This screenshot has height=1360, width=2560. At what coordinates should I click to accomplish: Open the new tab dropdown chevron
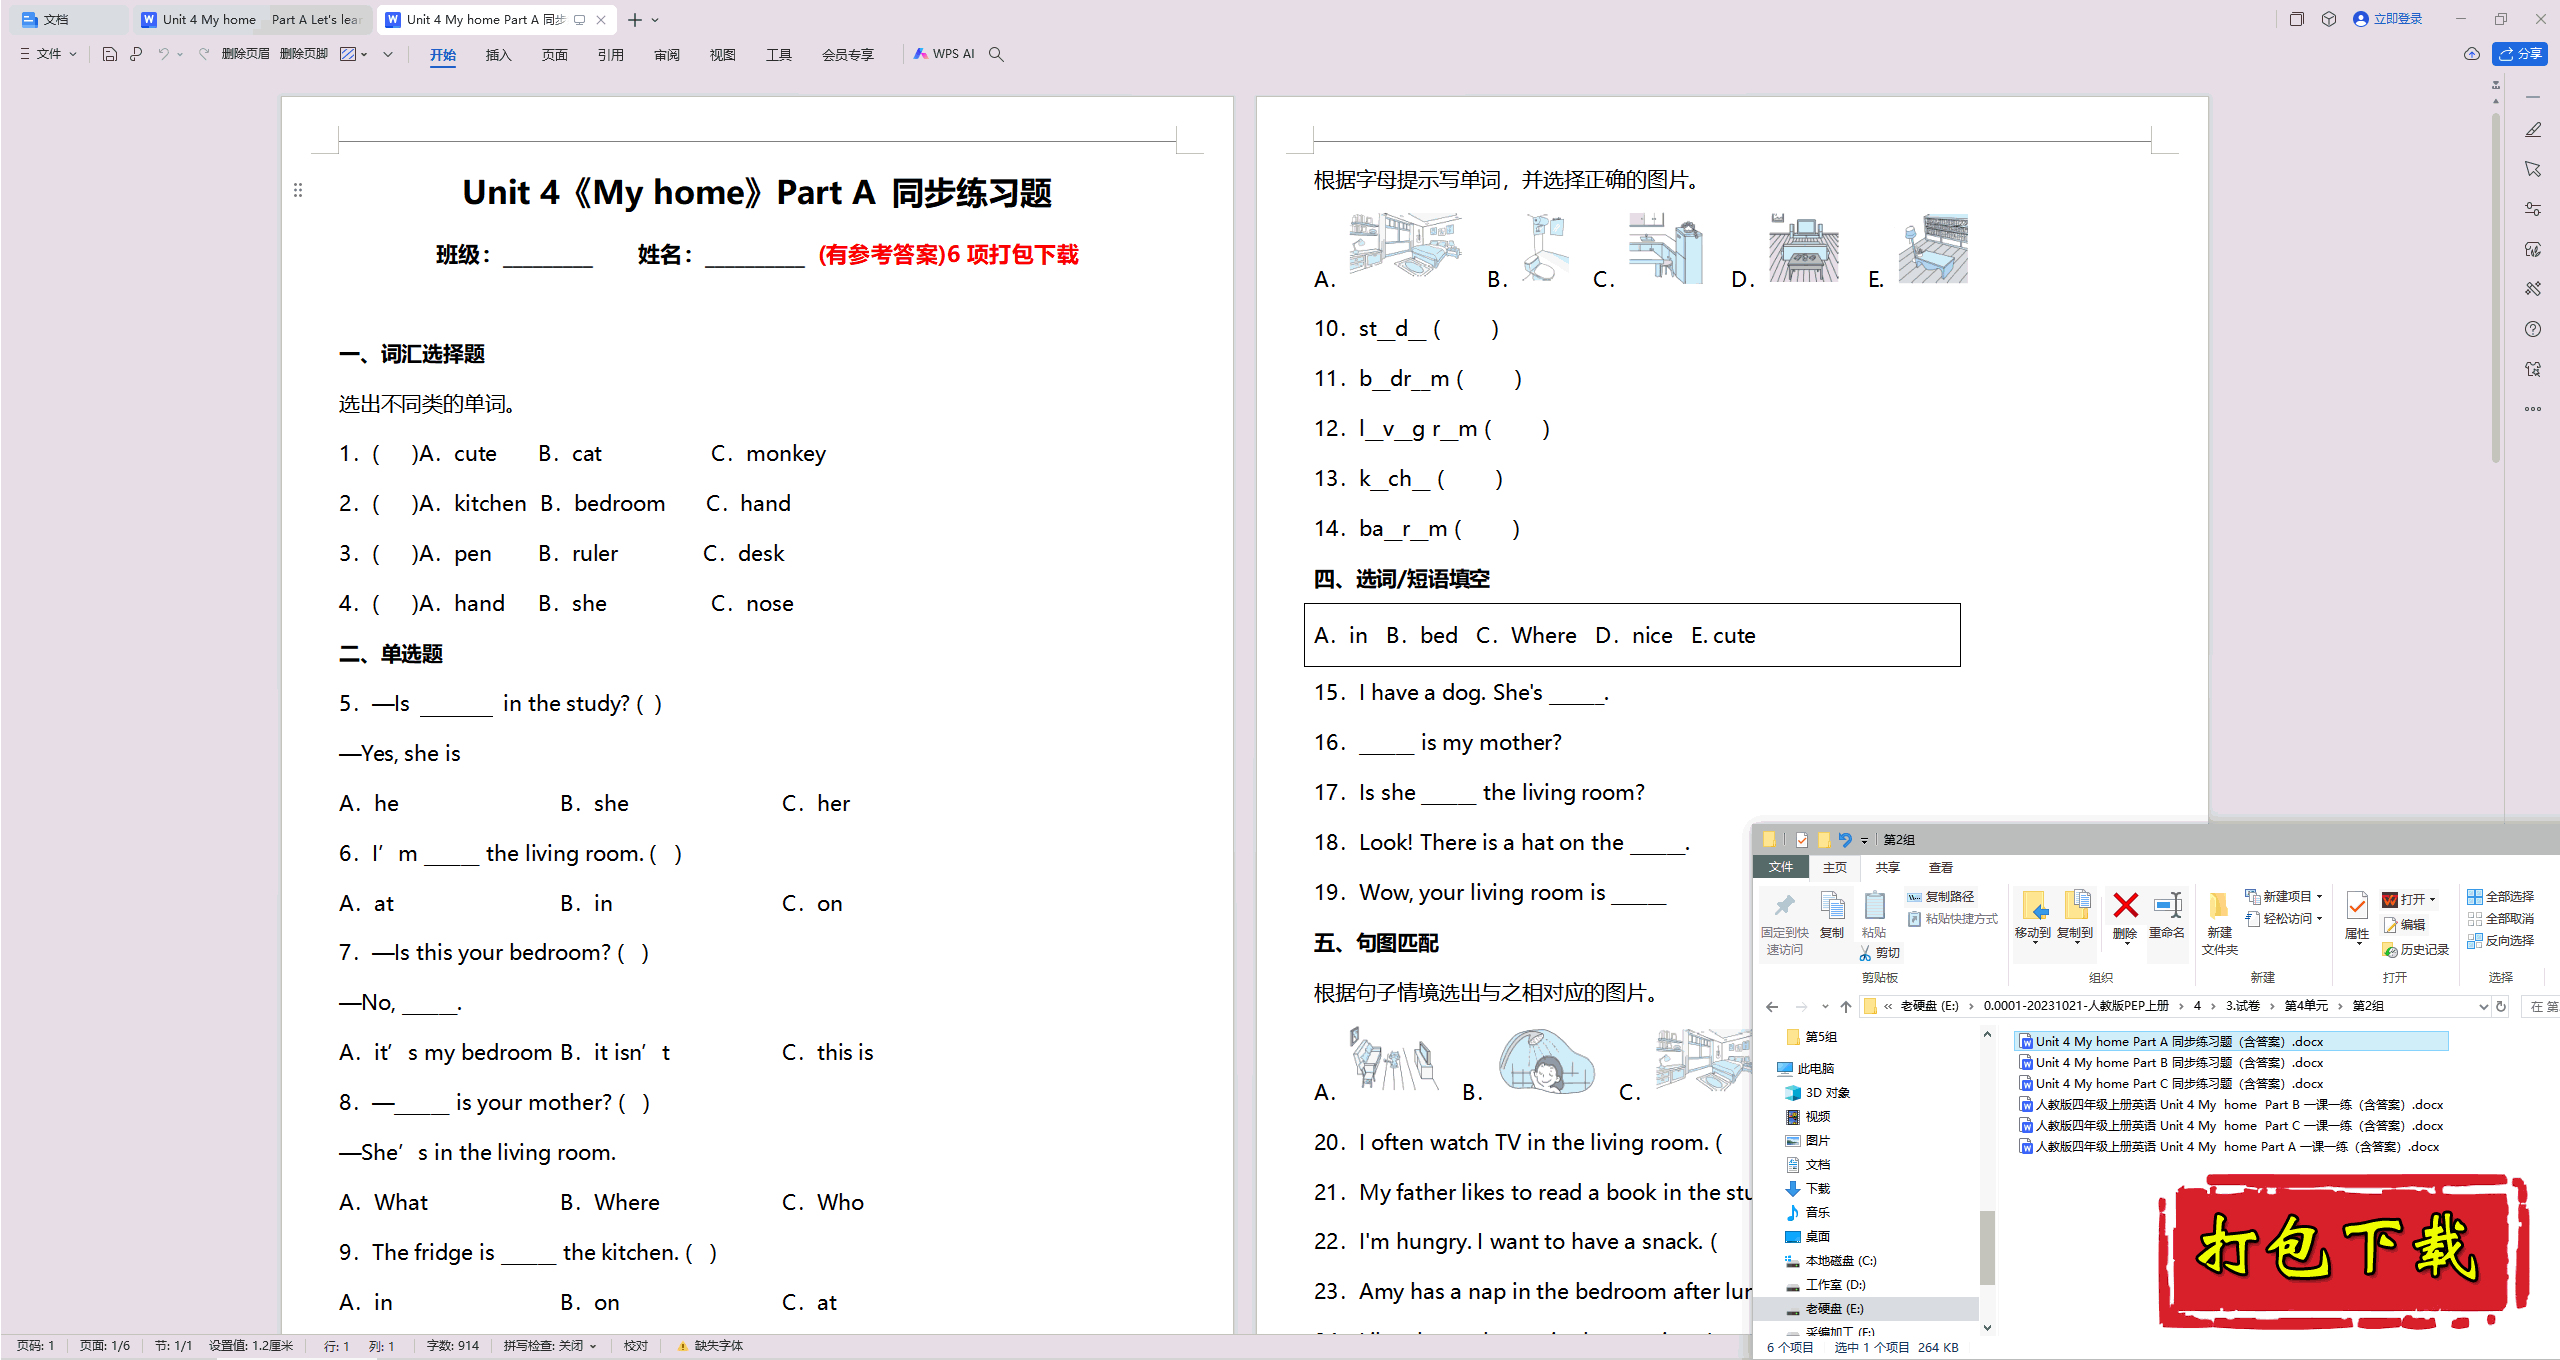click(x=655, y=20)
